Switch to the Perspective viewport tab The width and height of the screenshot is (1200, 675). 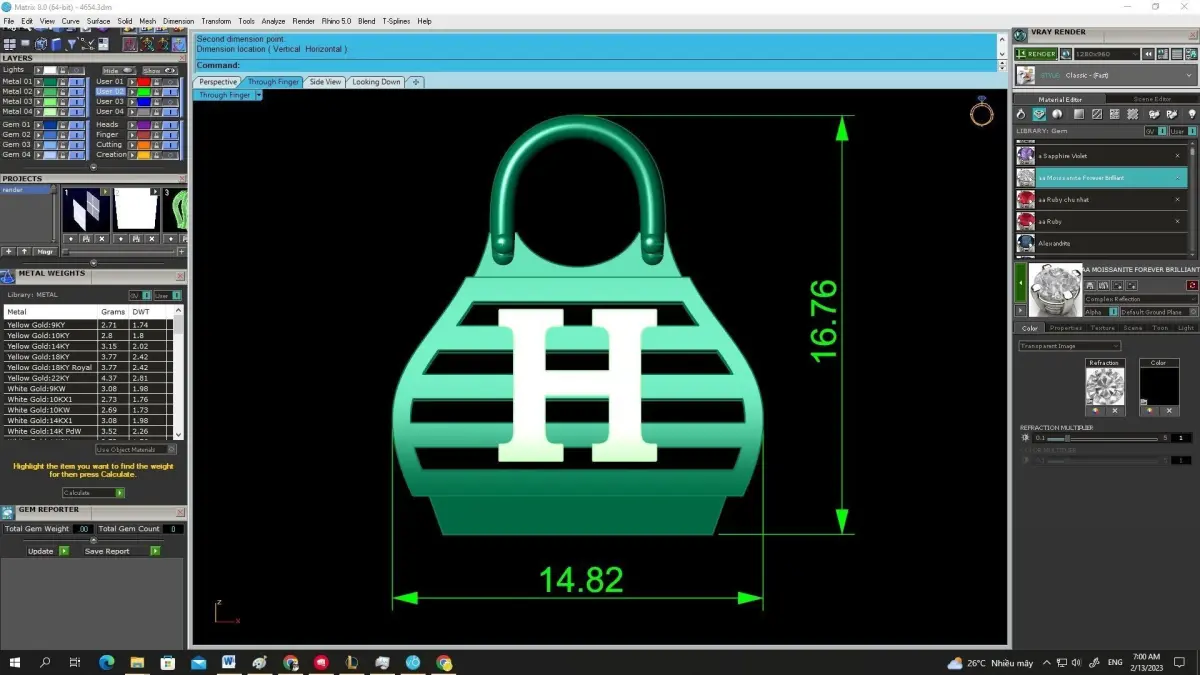pos(218,82)
